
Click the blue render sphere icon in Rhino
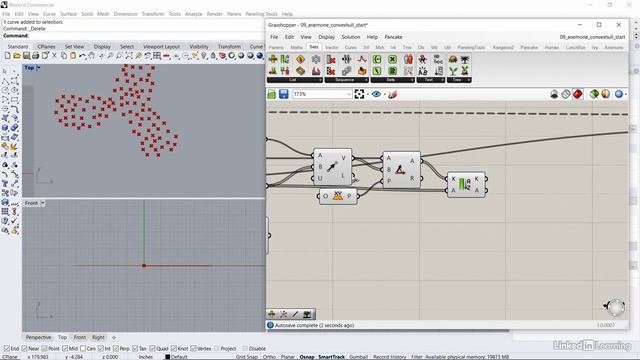[260, 56]
